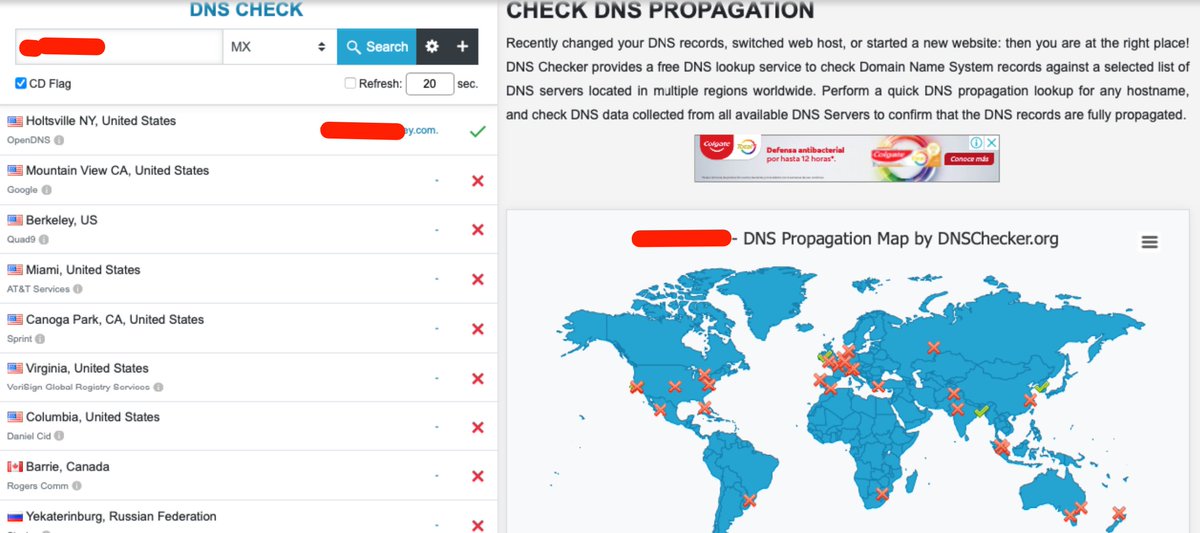Screen dimensions: 1200x533
Task: Click red X status for Miami
Action: 477,279
